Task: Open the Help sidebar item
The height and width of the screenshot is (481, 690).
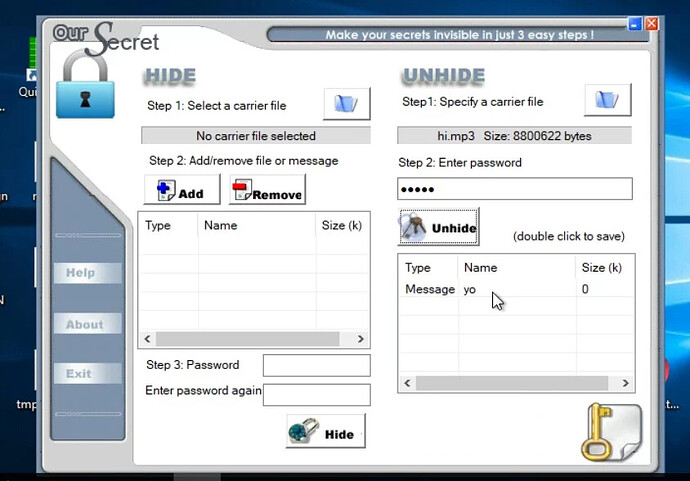Action: pyautogui.click(x=83, y=273)
